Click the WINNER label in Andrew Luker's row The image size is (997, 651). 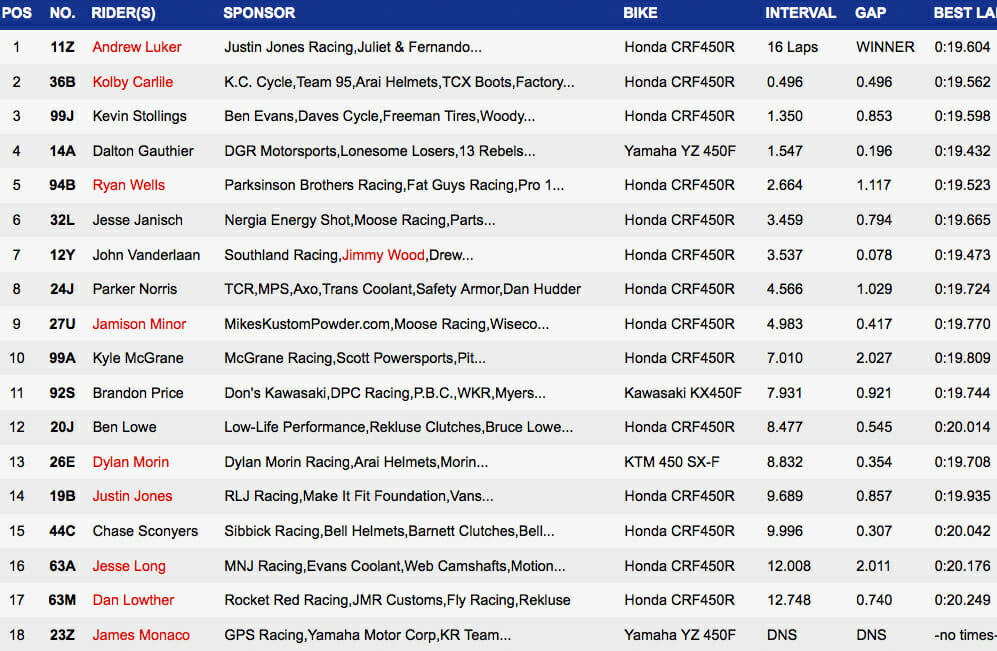point(885,47)
